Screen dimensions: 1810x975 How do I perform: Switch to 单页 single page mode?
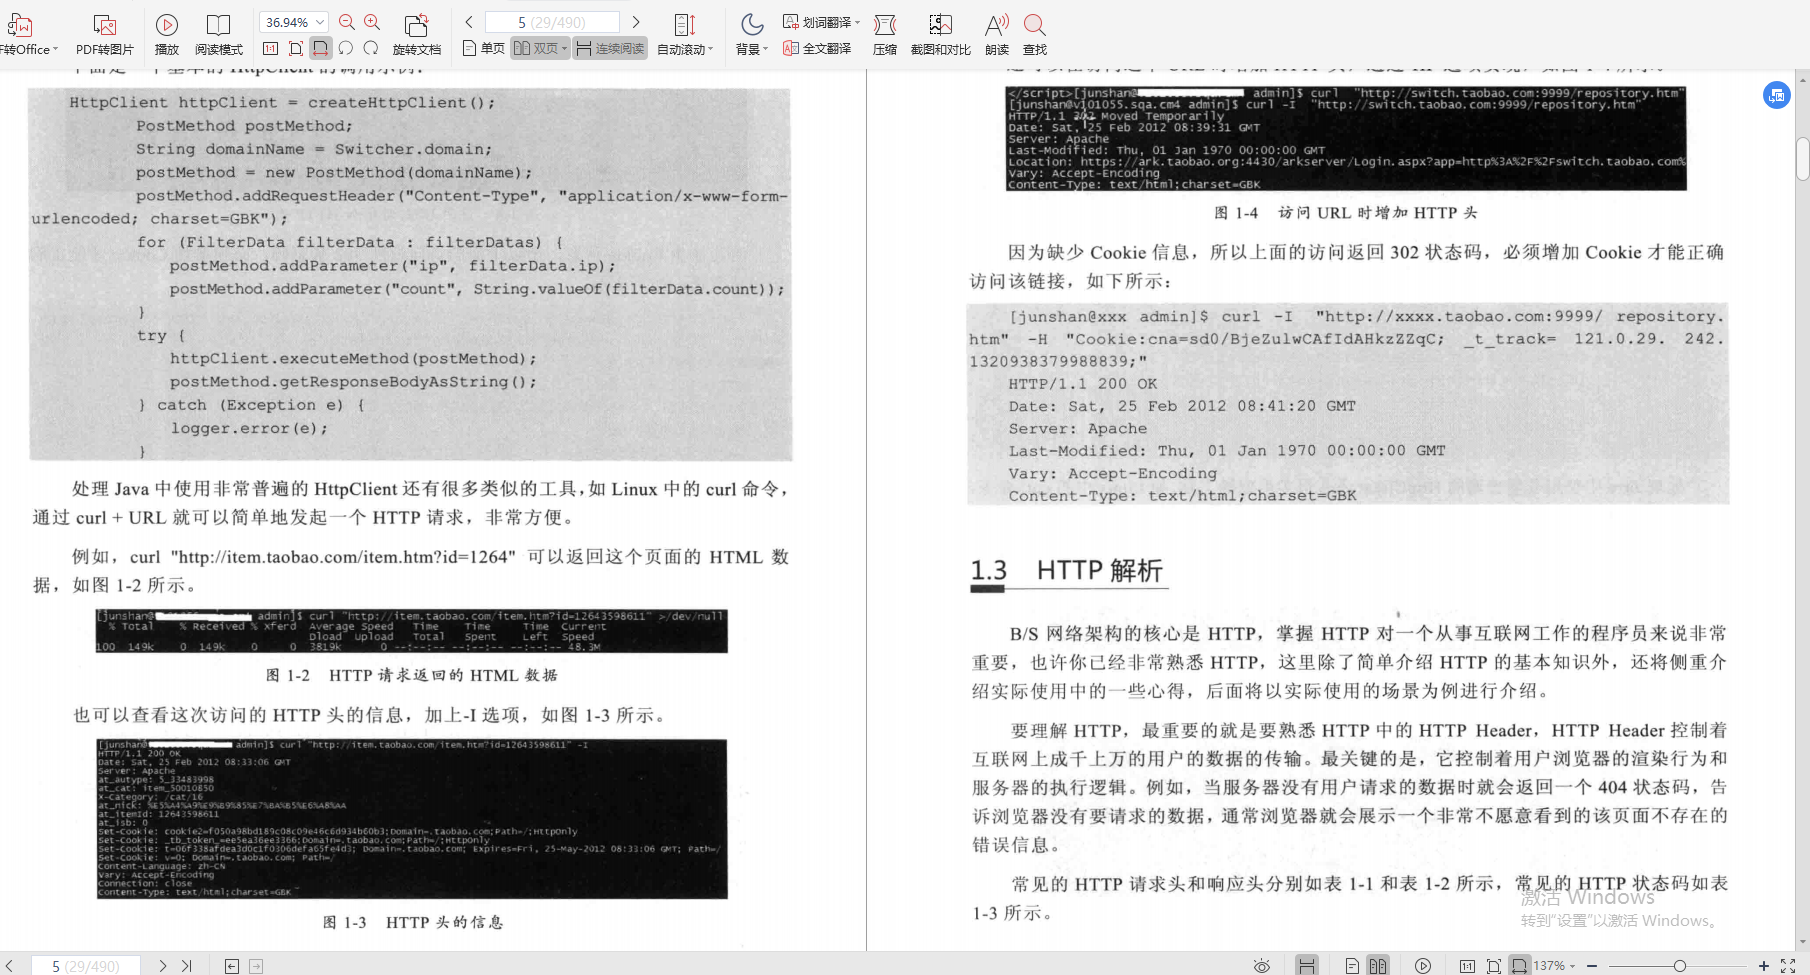[490, 47]
